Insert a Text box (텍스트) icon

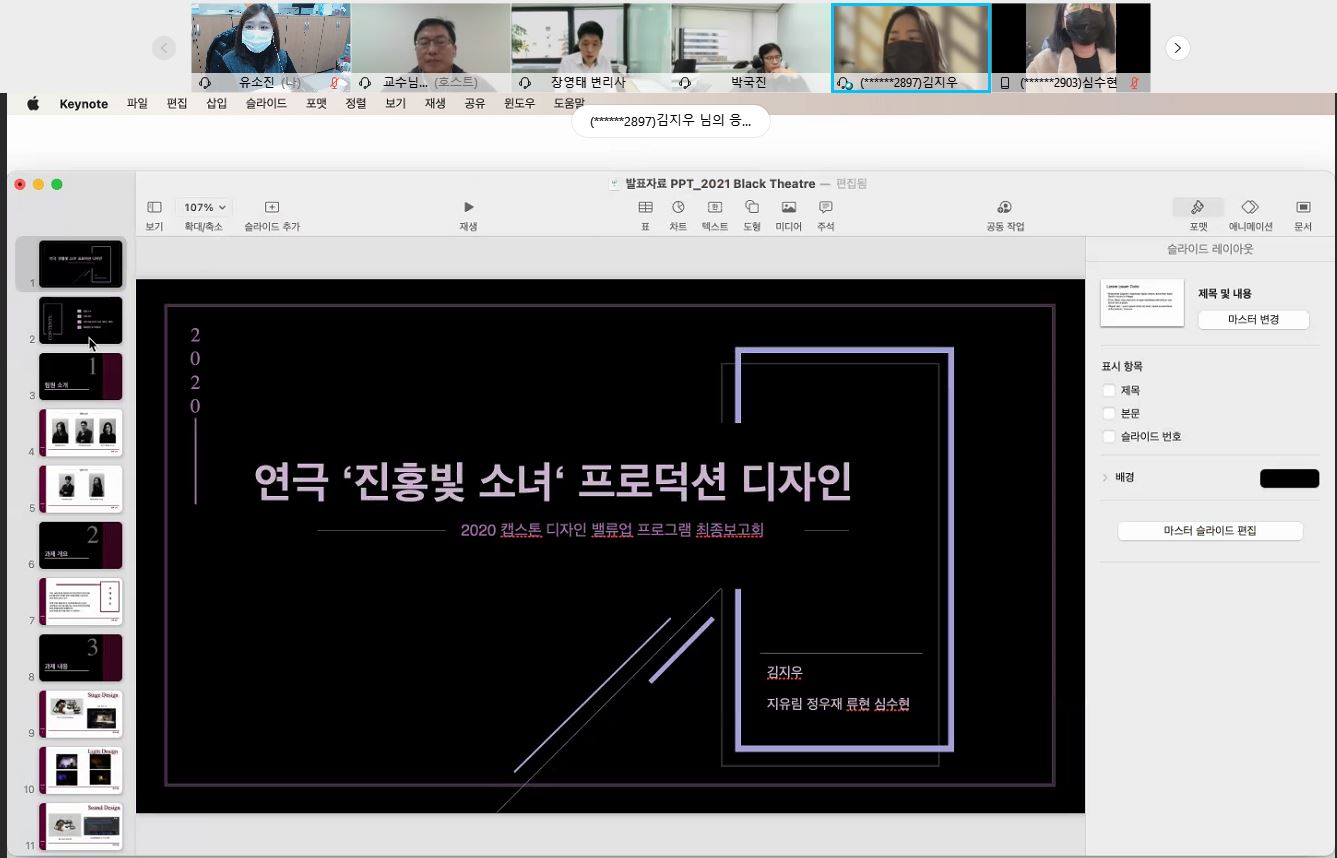click(x=715, y=208)
